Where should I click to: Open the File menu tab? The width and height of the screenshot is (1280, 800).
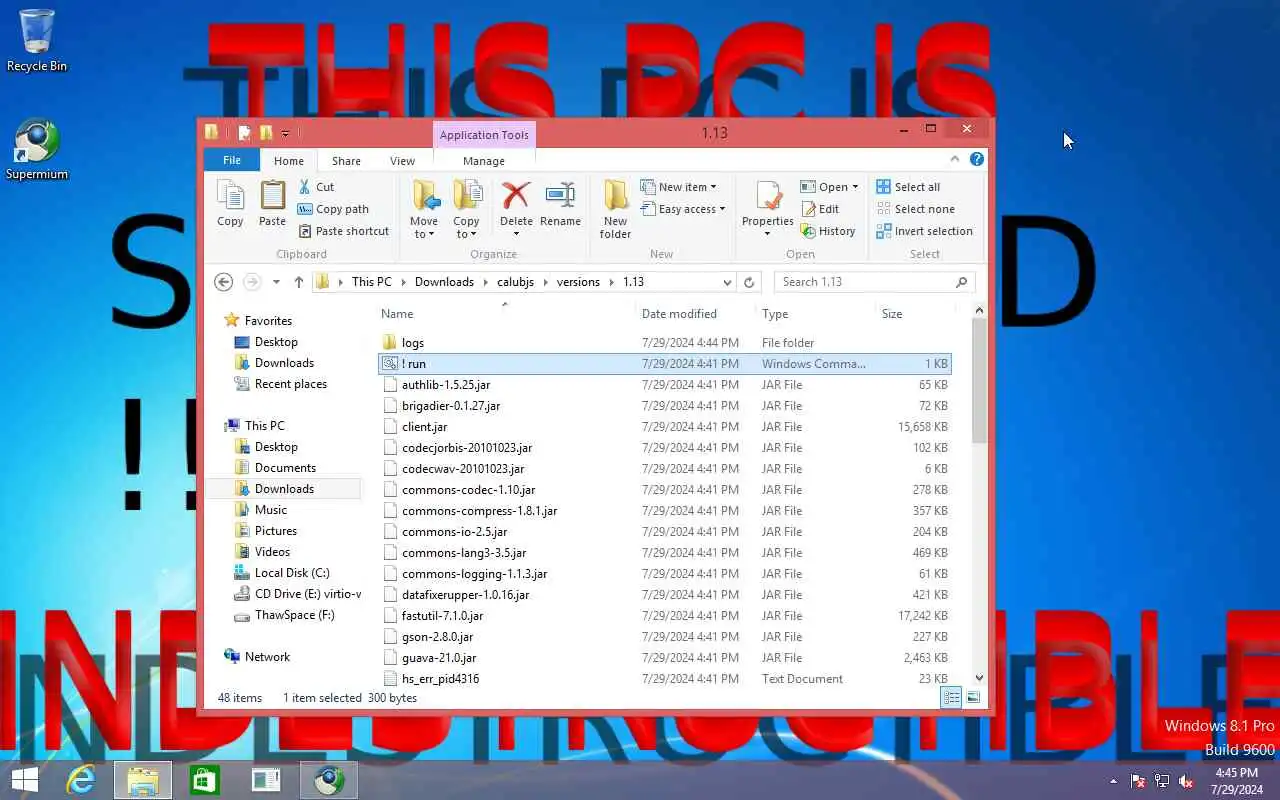point(232,160)
